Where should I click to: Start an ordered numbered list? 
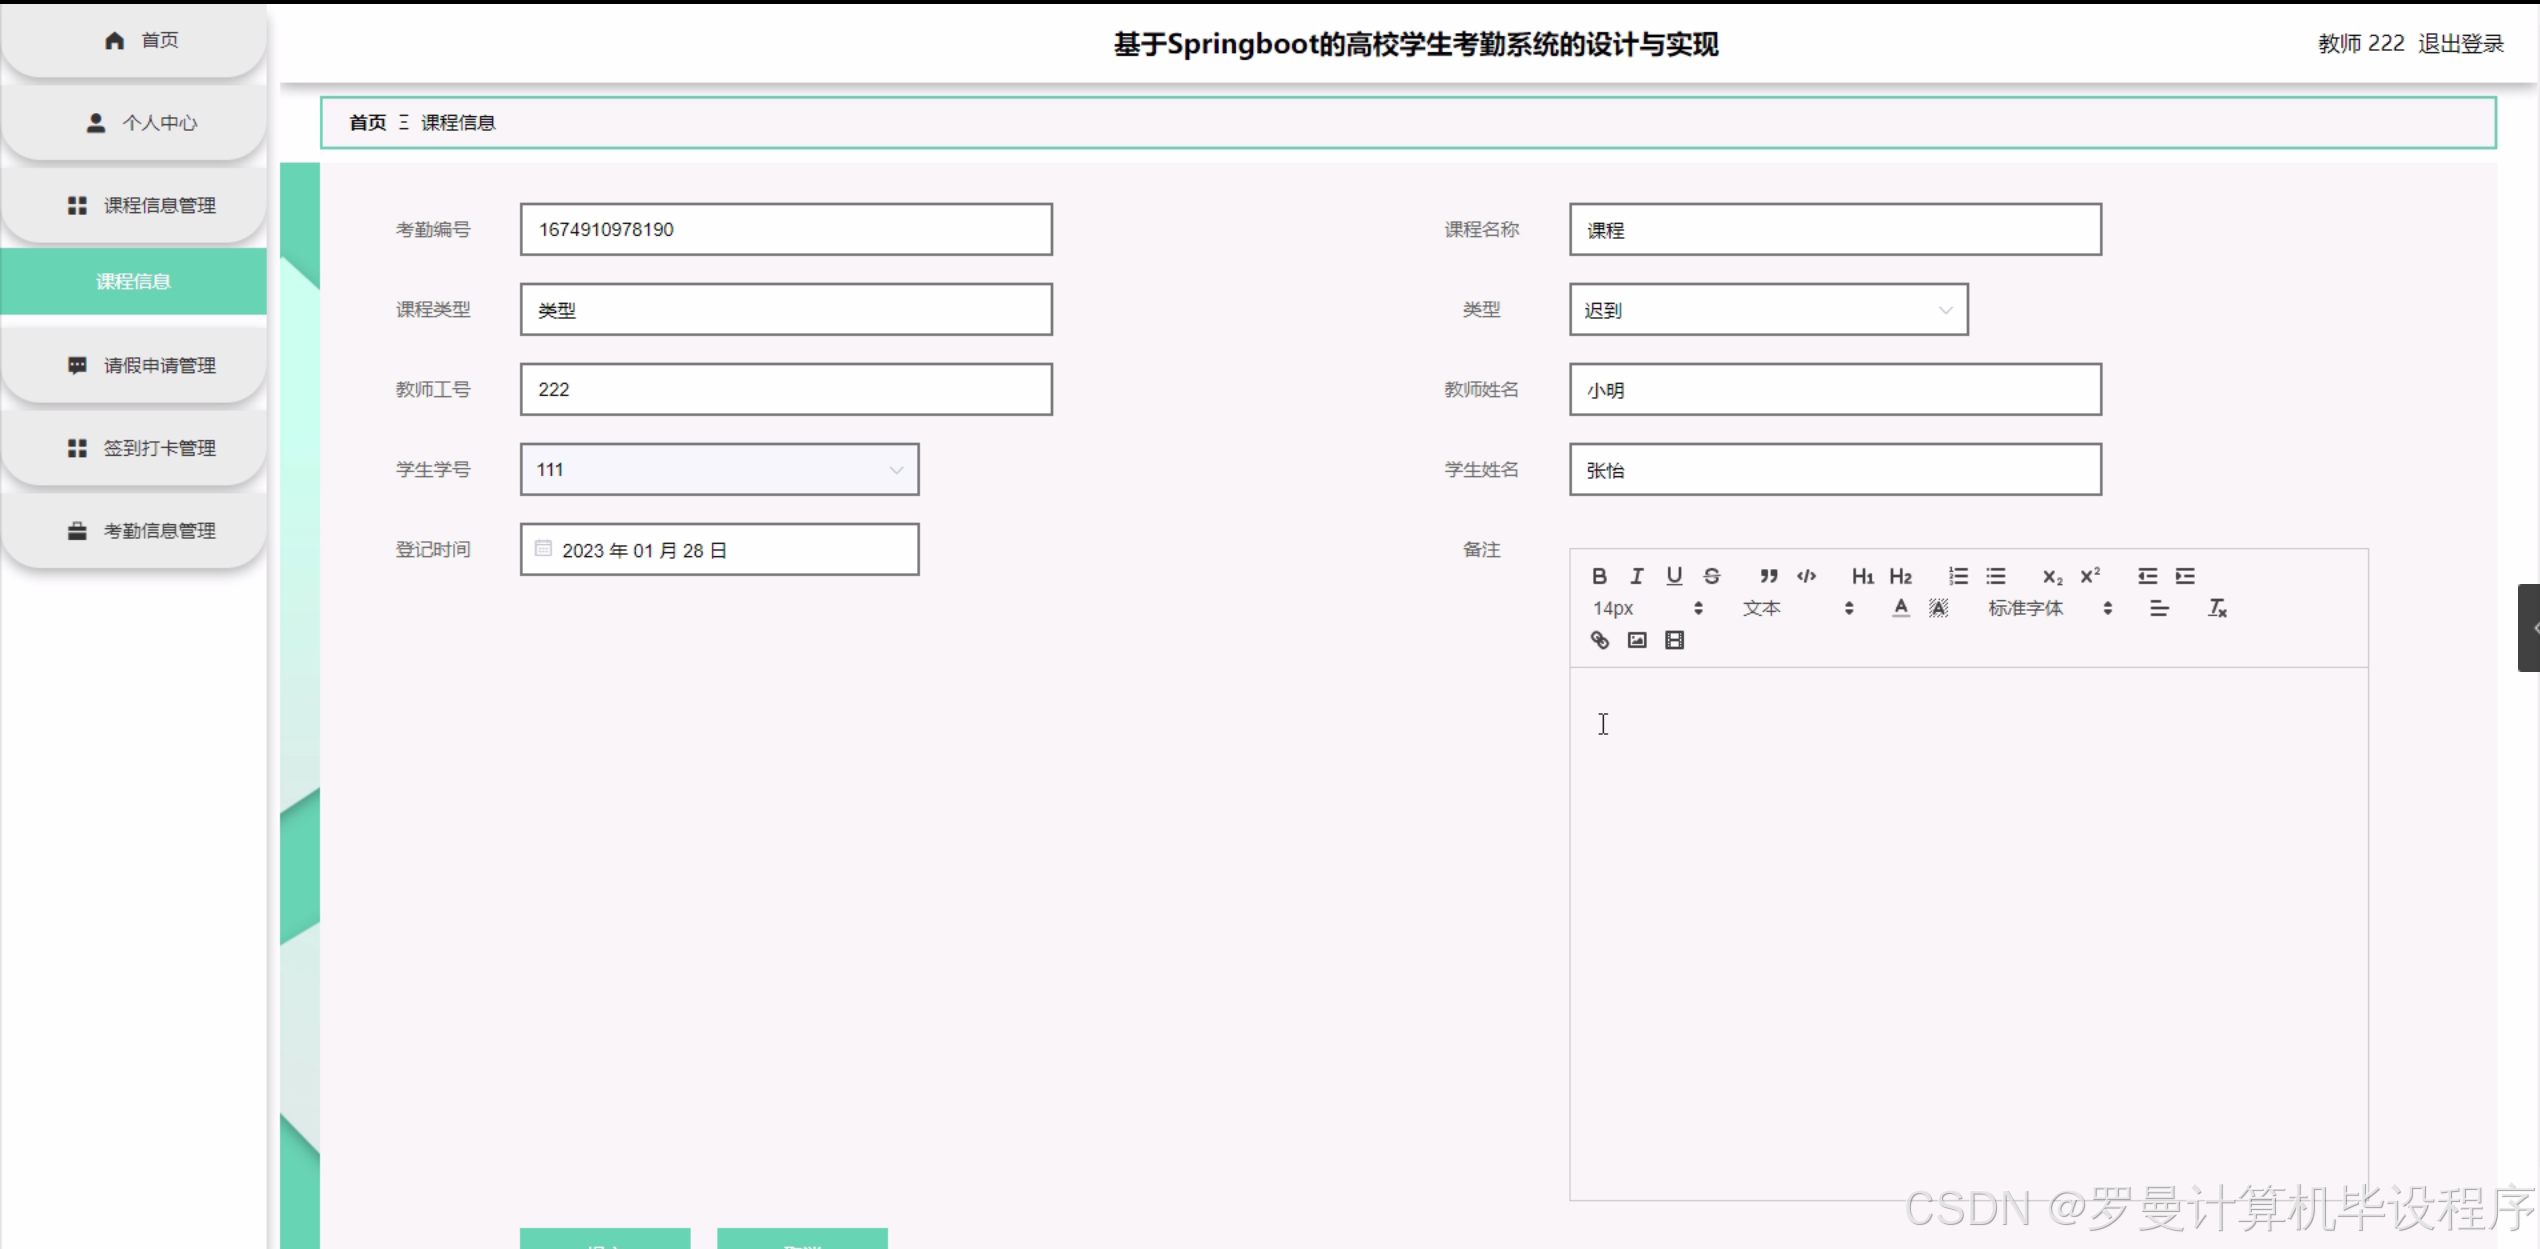click(x=1958, y=576)
